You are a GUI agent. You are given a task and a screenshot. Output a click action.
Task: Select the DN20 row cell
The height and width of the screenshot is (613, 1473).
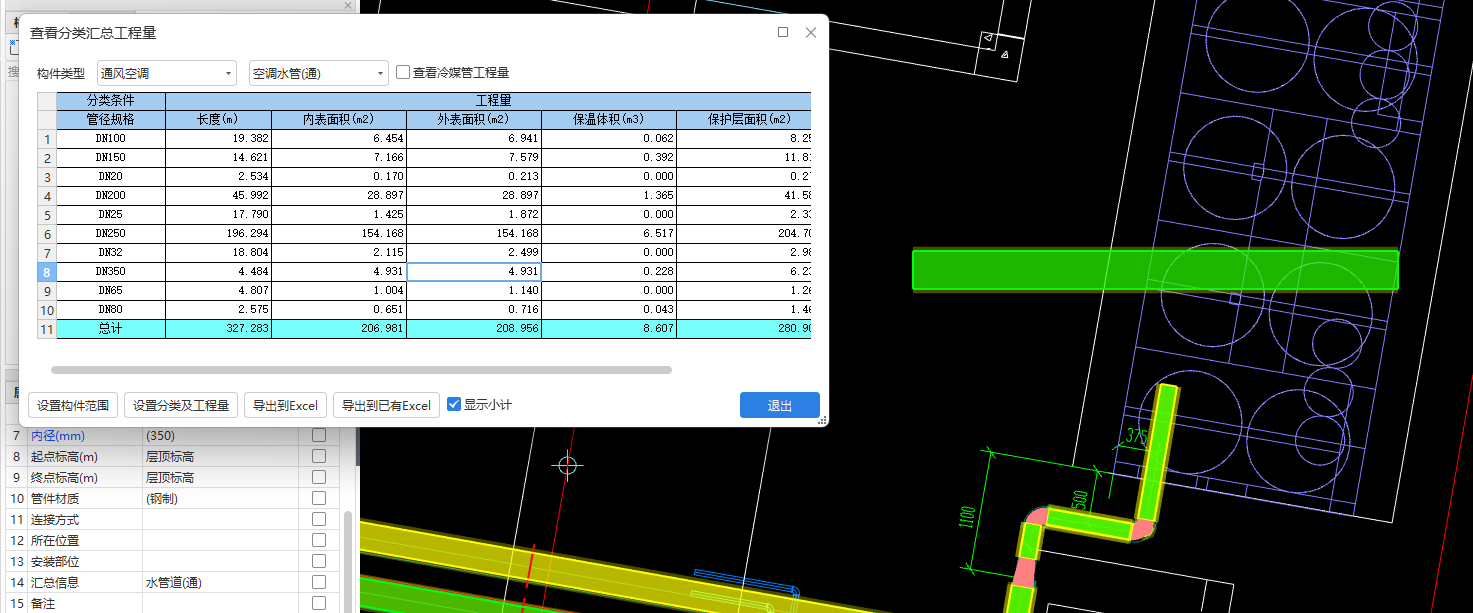click(111, 176)
